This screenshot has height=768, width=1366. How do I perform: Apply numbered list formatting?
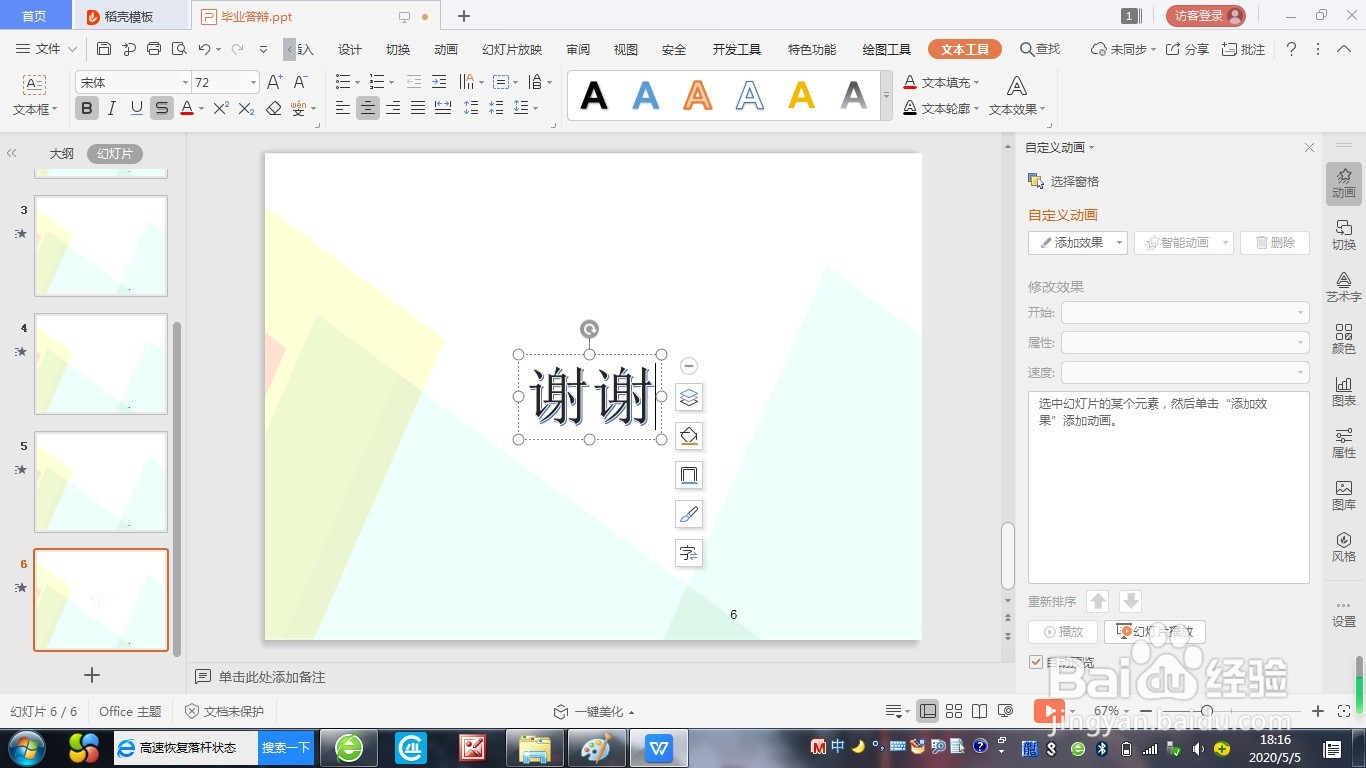(x=376, y=82)
